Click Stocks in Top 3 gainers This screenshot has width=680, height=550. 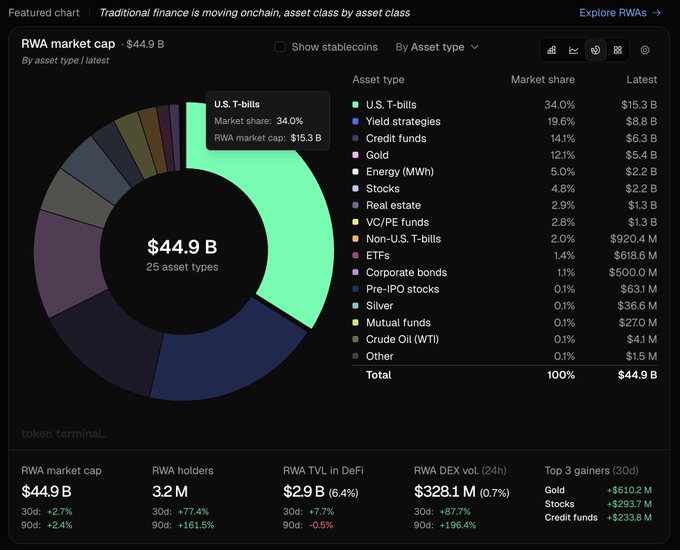[559, 504]
